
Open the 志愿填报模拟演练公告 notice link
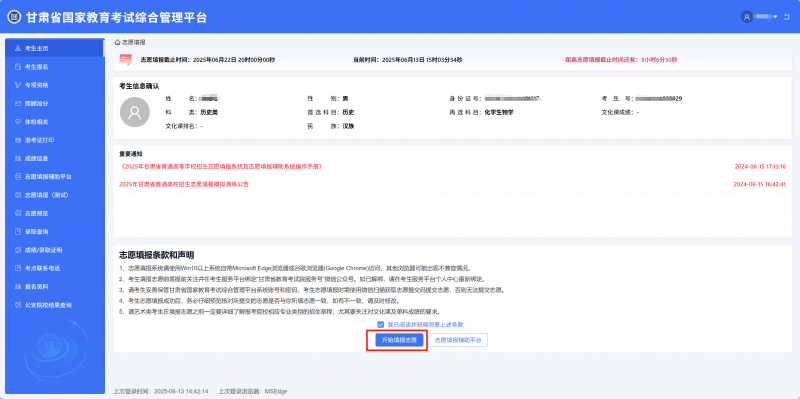[x=184, y=184]
